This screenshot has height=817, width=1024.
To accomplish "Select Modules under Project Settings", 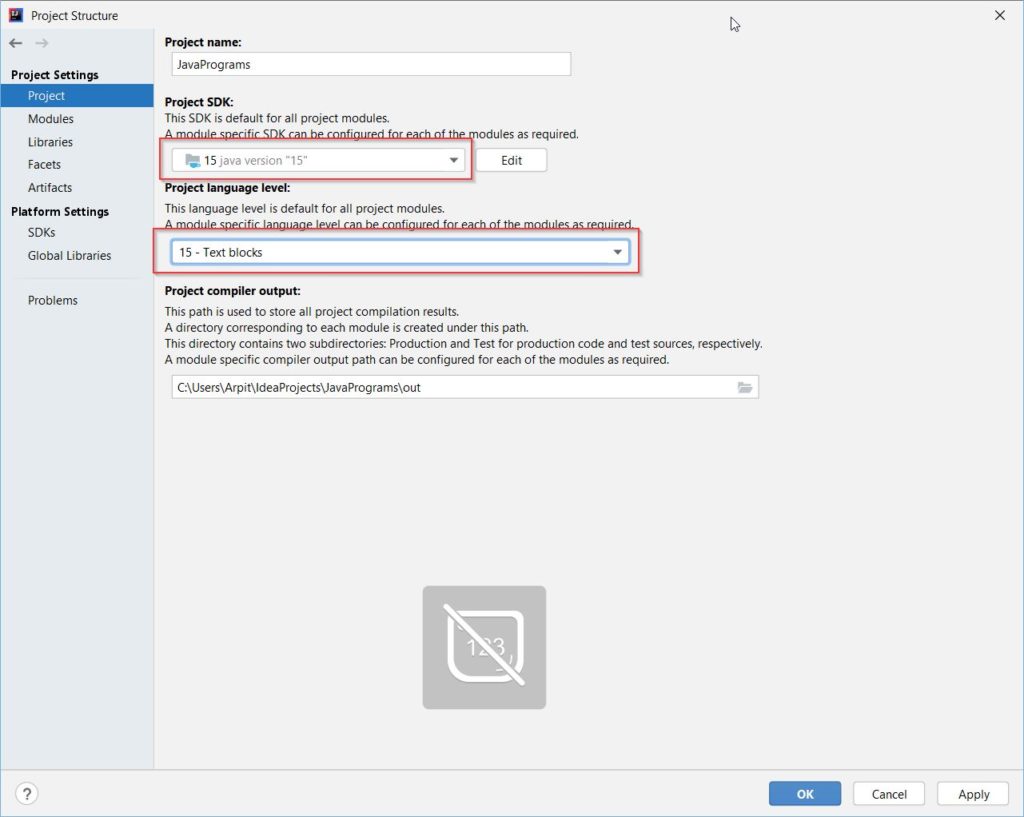I will (x=49, y=118).
